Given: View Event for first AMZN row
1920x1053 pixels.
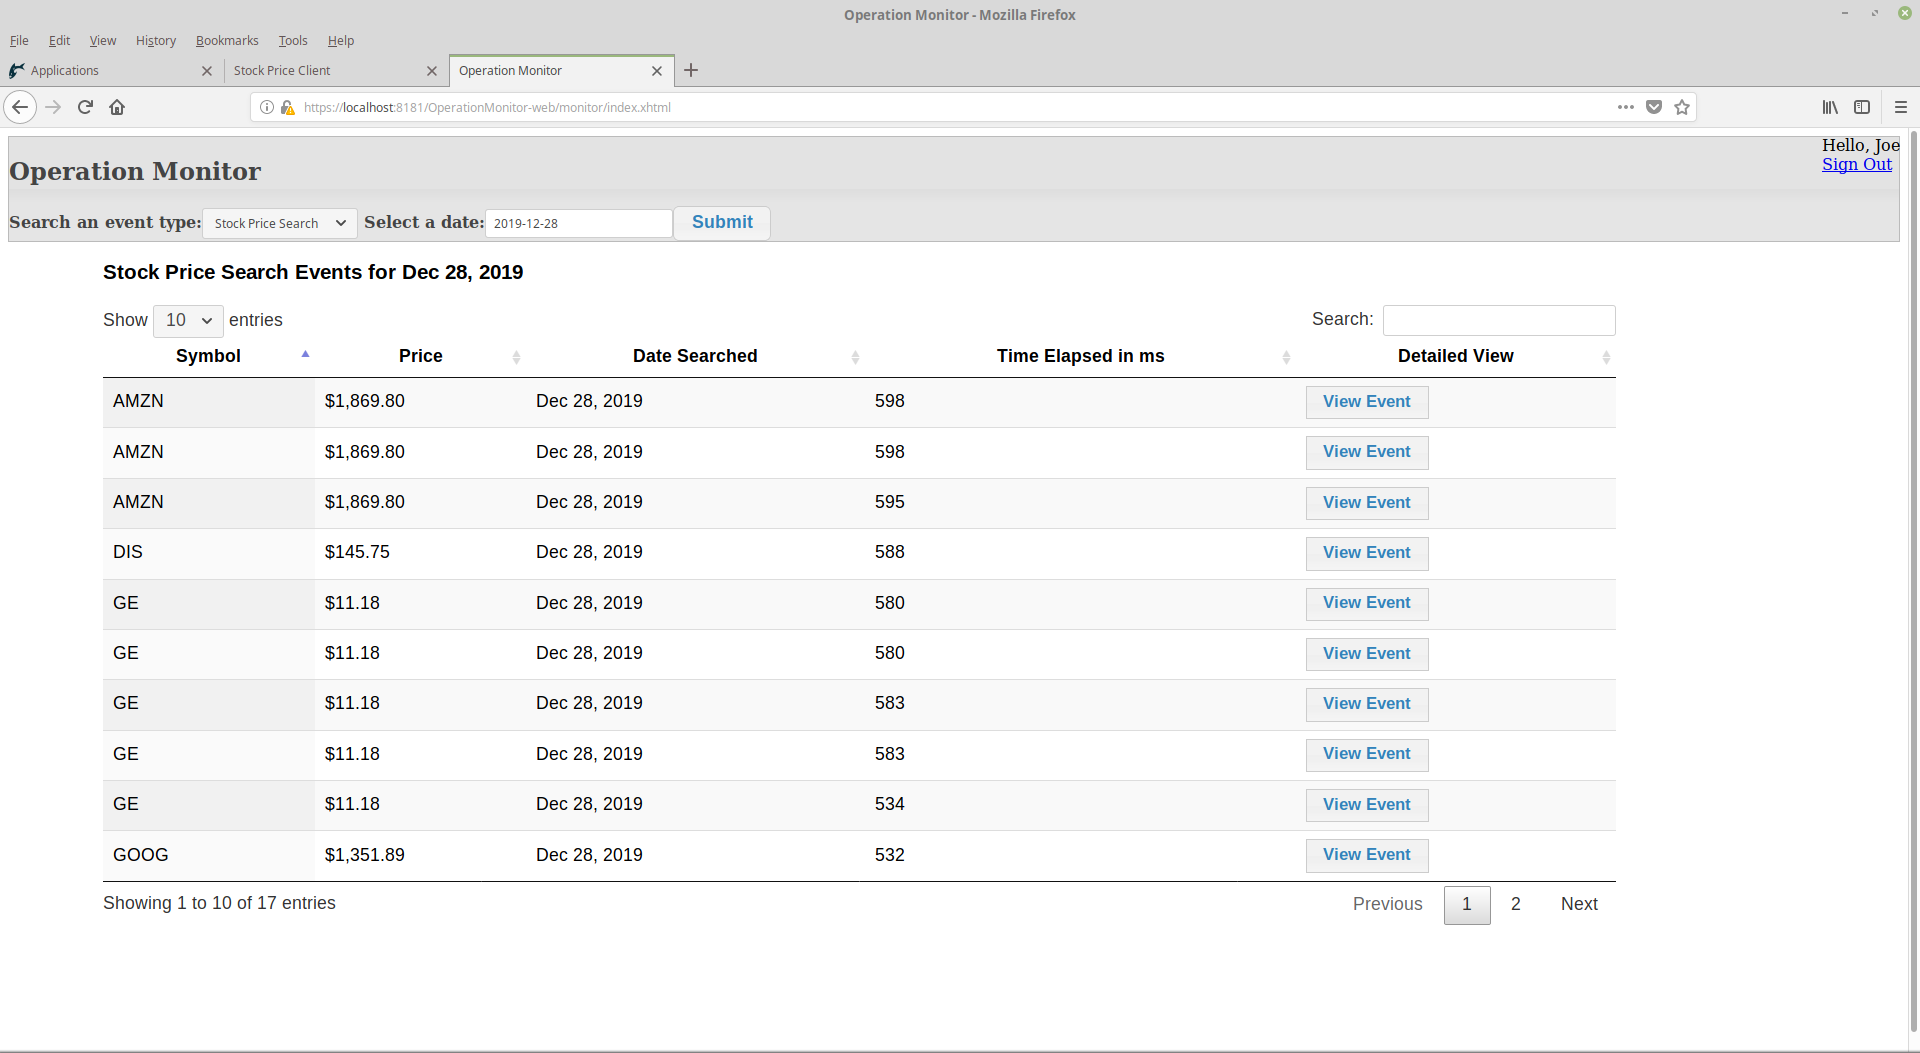Looking at the screenshot, I should coord(1366,402).
